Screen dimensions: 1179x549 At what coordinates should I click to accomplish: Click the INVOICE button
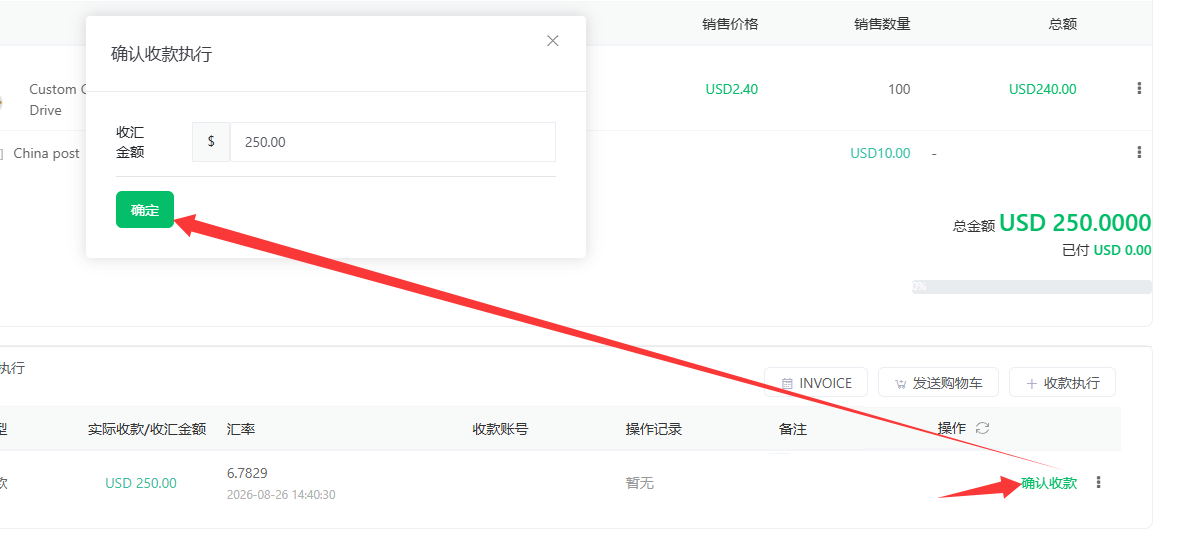click(816, 383)
